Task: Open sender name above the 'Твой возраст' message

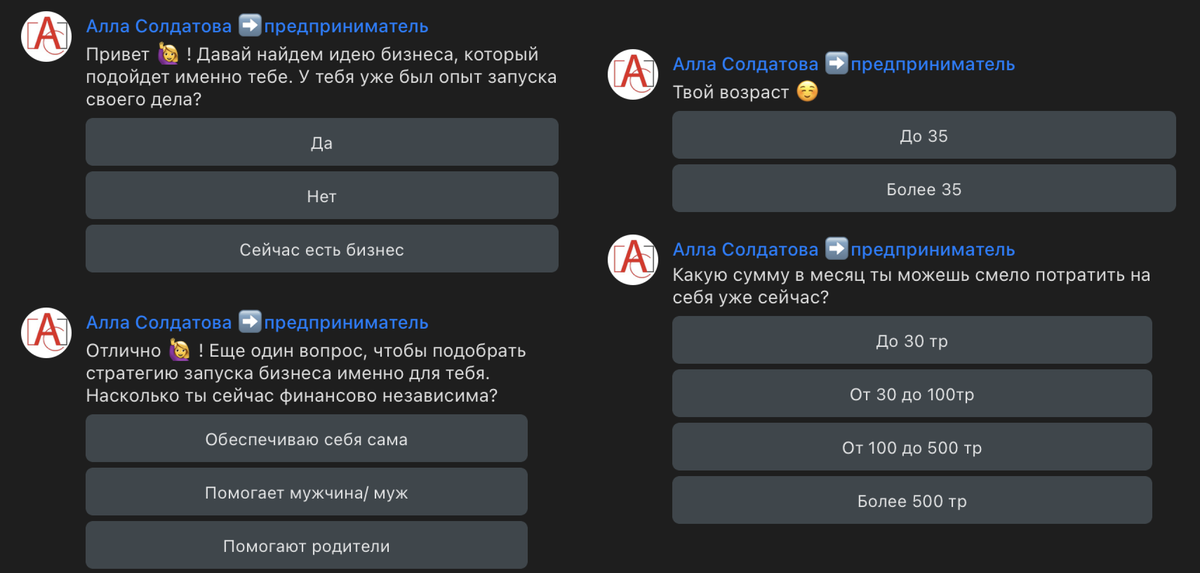Action: click(844, 64)
